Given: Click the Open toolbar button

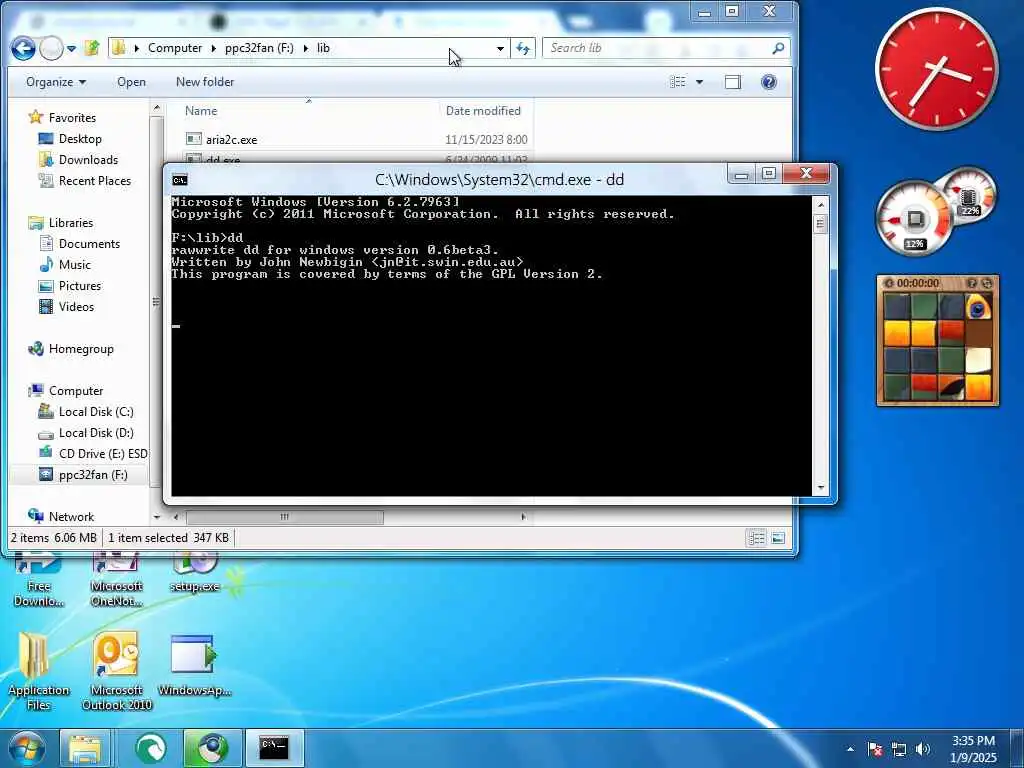Looking at the screenshot, I should [131, 82].
